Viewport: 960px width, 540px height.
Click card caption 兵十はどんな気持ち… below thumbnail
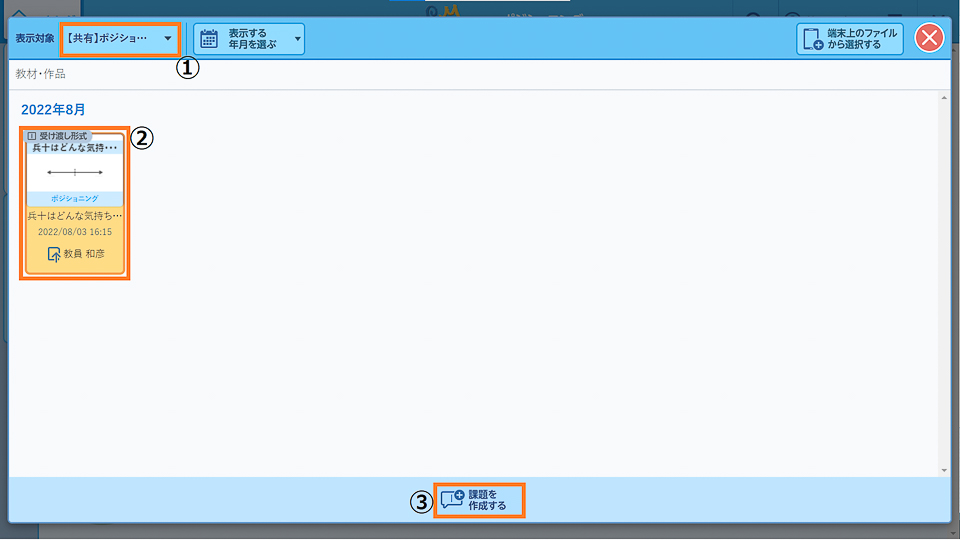75,215
